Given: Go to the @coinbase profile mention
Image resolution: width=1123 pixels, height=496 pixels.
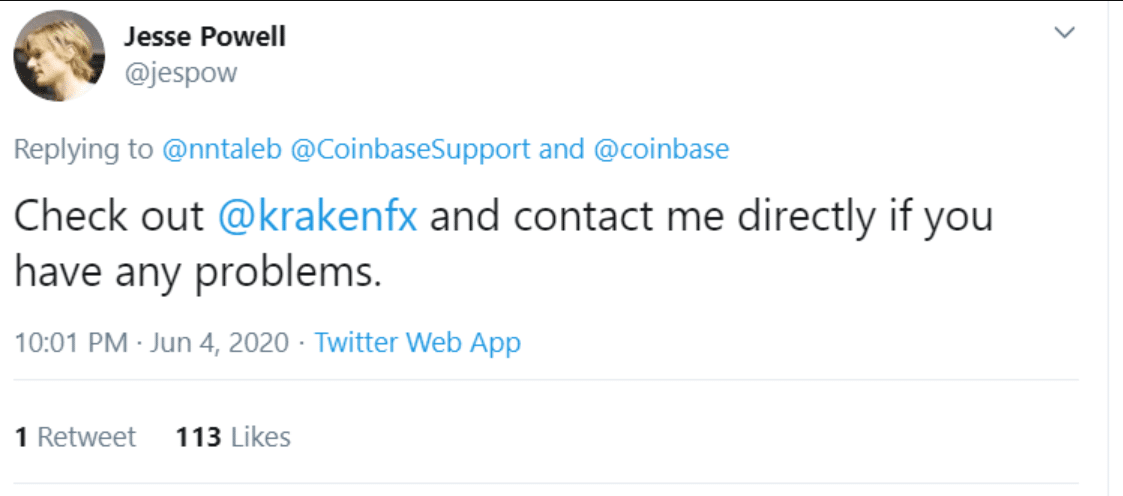Looking at the screenshot, I should coord(661,150).
